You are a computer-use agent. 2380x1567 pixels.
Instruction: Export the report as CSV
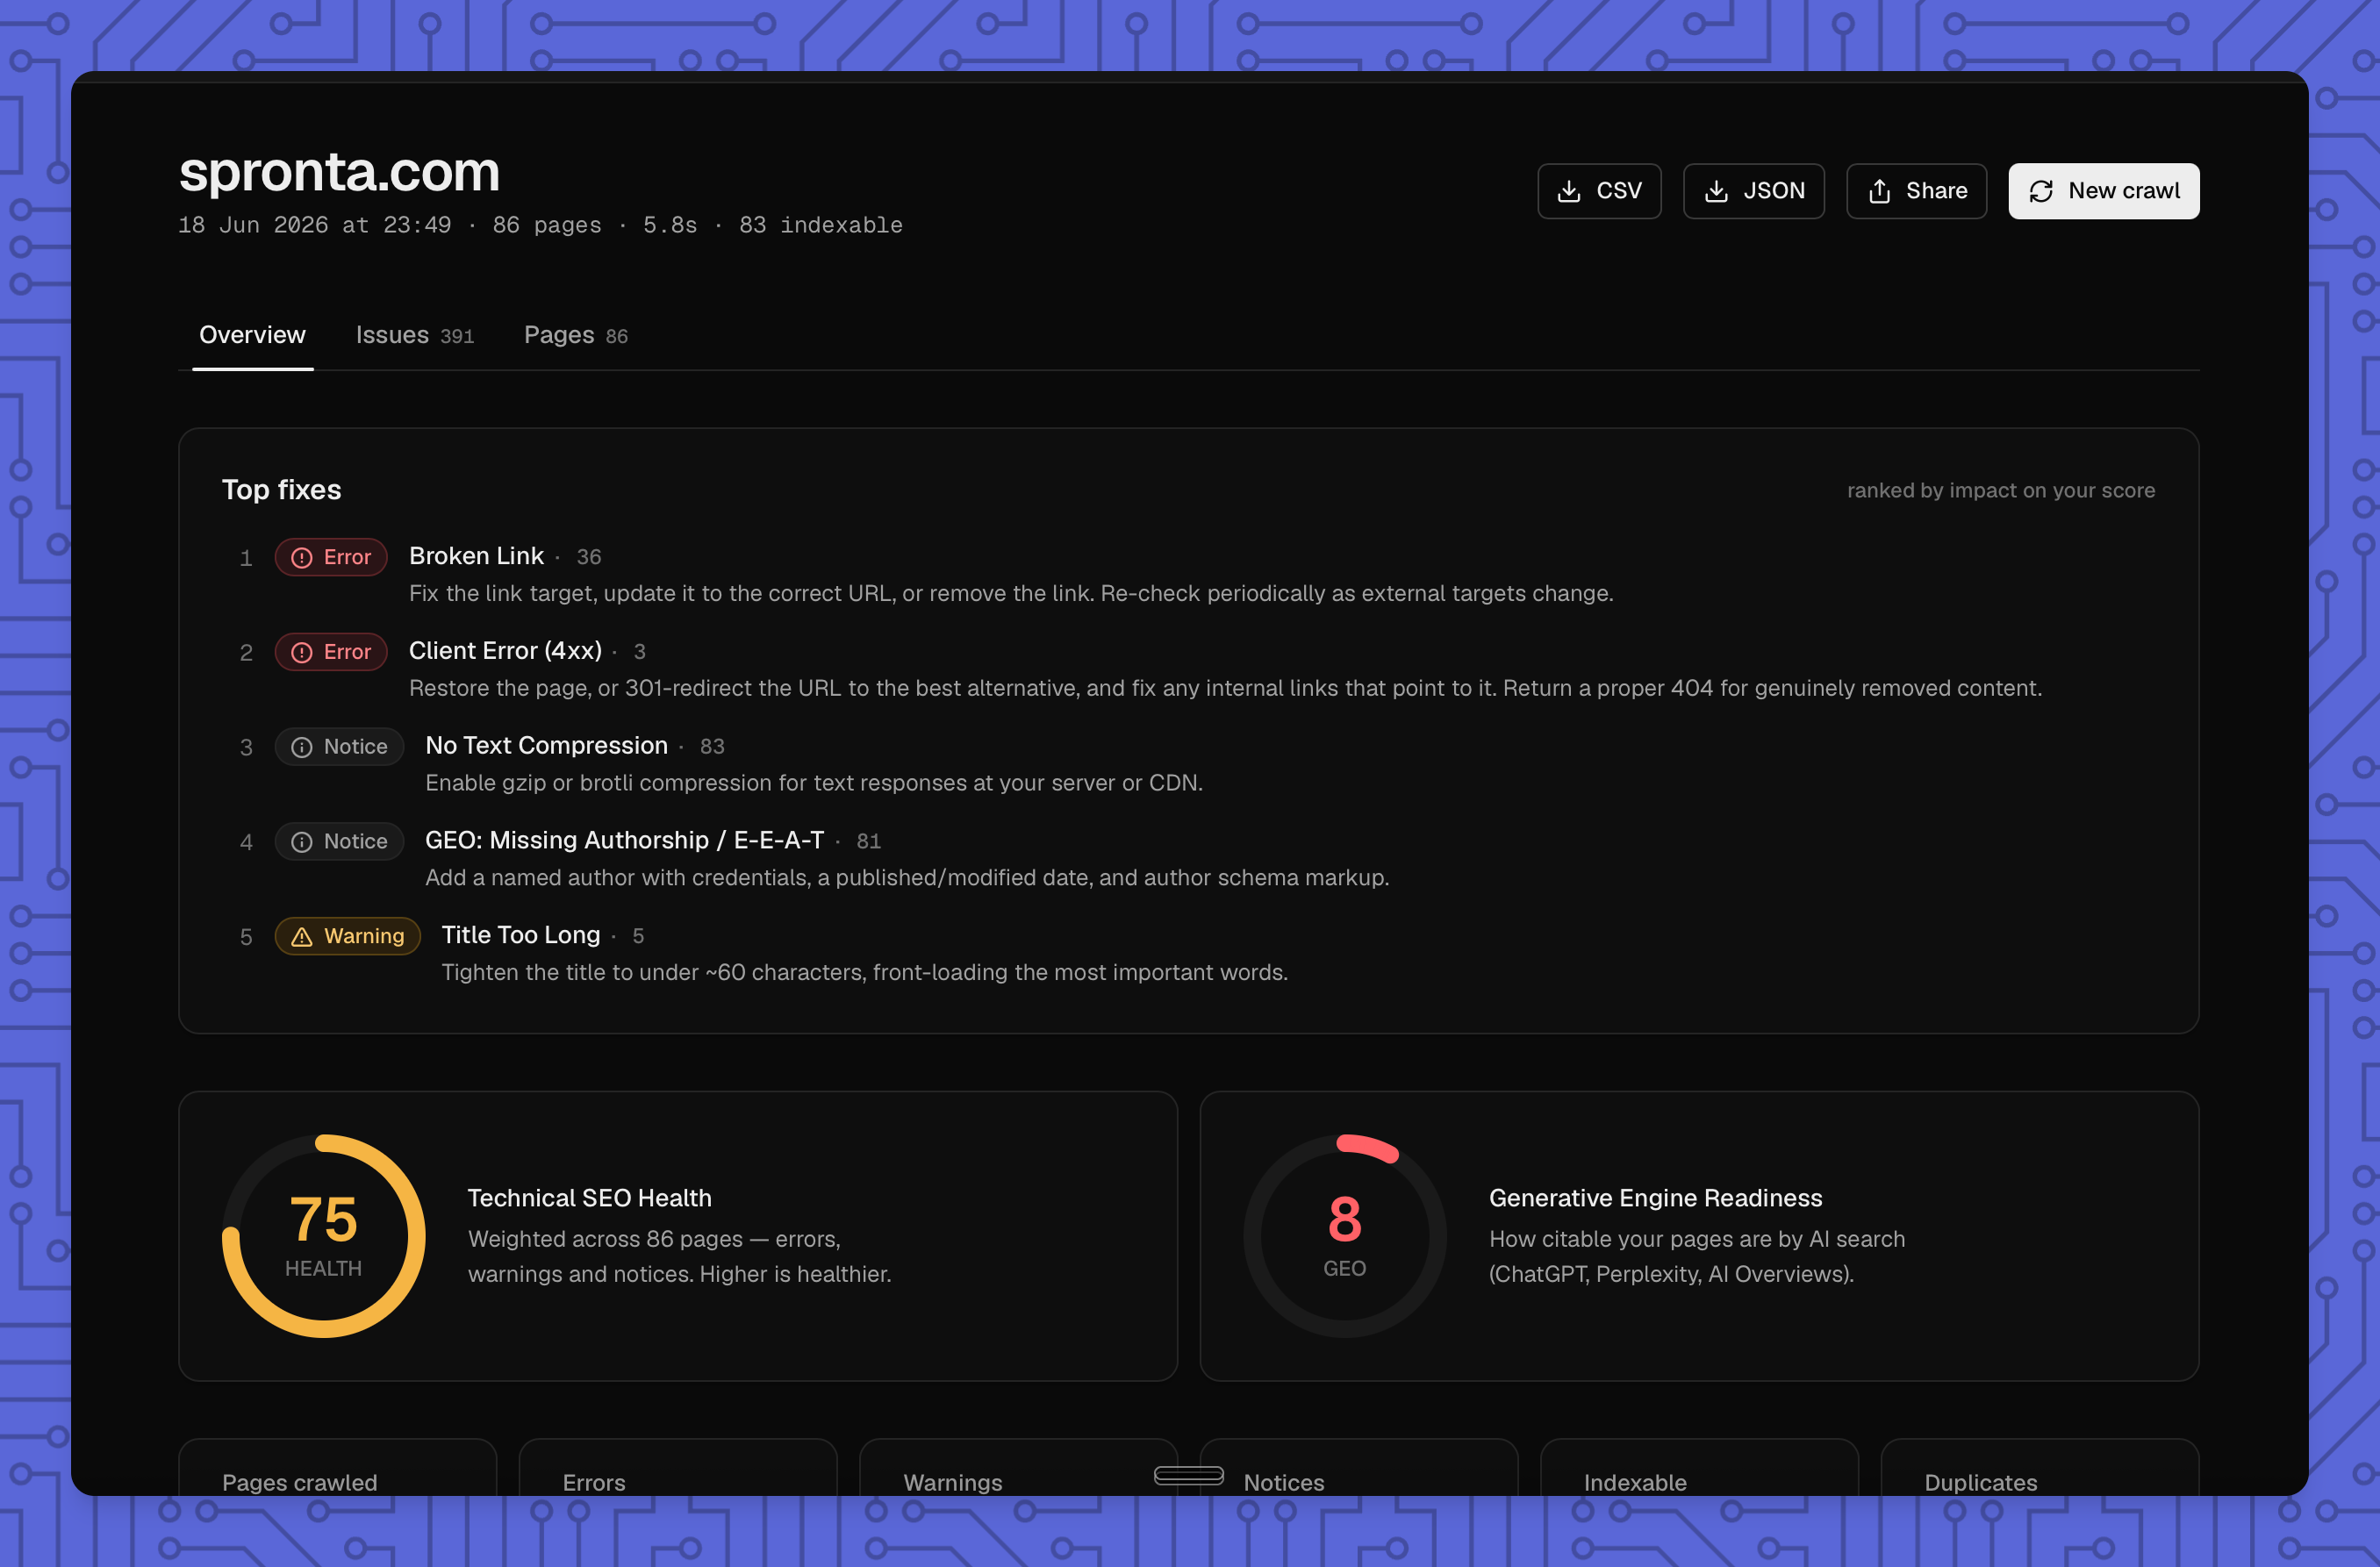(x=1599, y=191)
